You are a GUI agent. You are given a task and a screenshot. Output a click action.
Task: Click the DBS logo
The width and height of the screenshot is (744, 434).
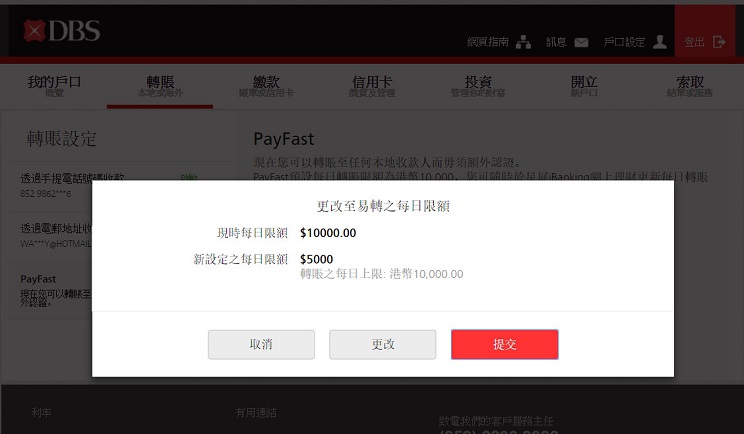pos(62,31)
